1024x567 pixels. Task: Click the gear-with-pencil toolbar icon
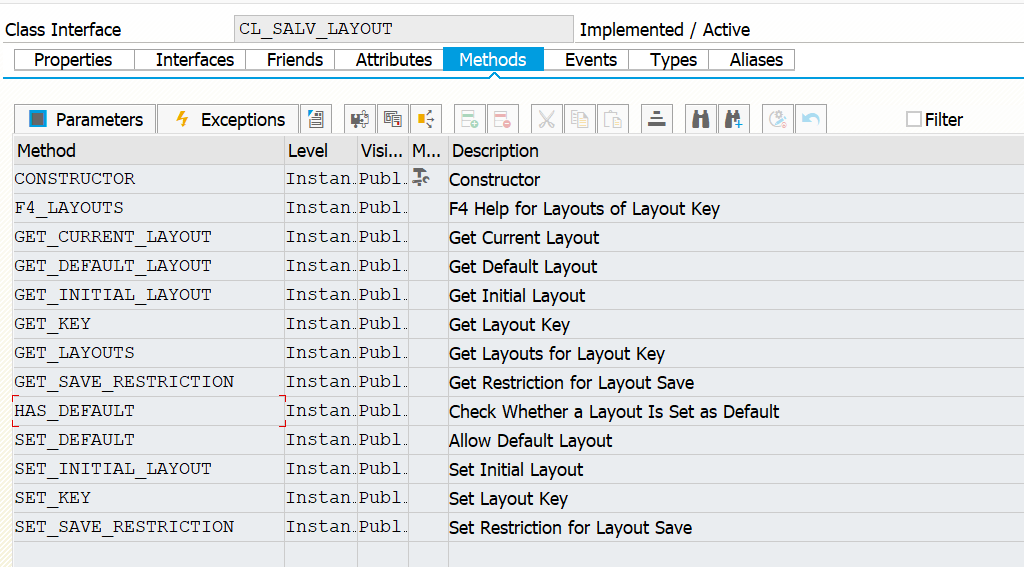(x=778, y=119)
